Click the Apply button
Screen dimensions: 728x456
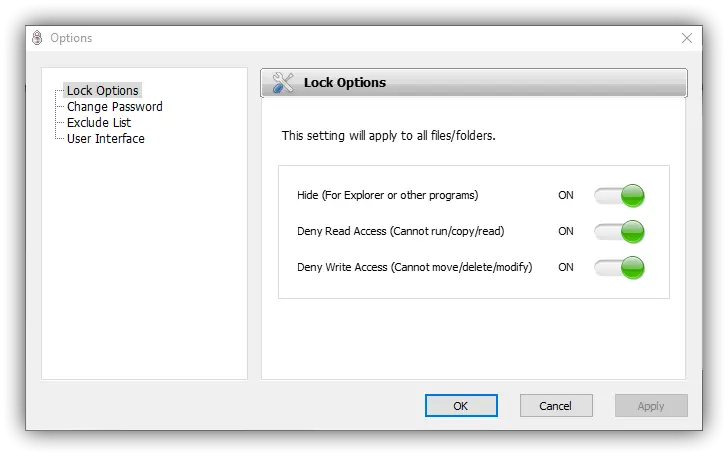pyautogui.click(x=651, y=406)
